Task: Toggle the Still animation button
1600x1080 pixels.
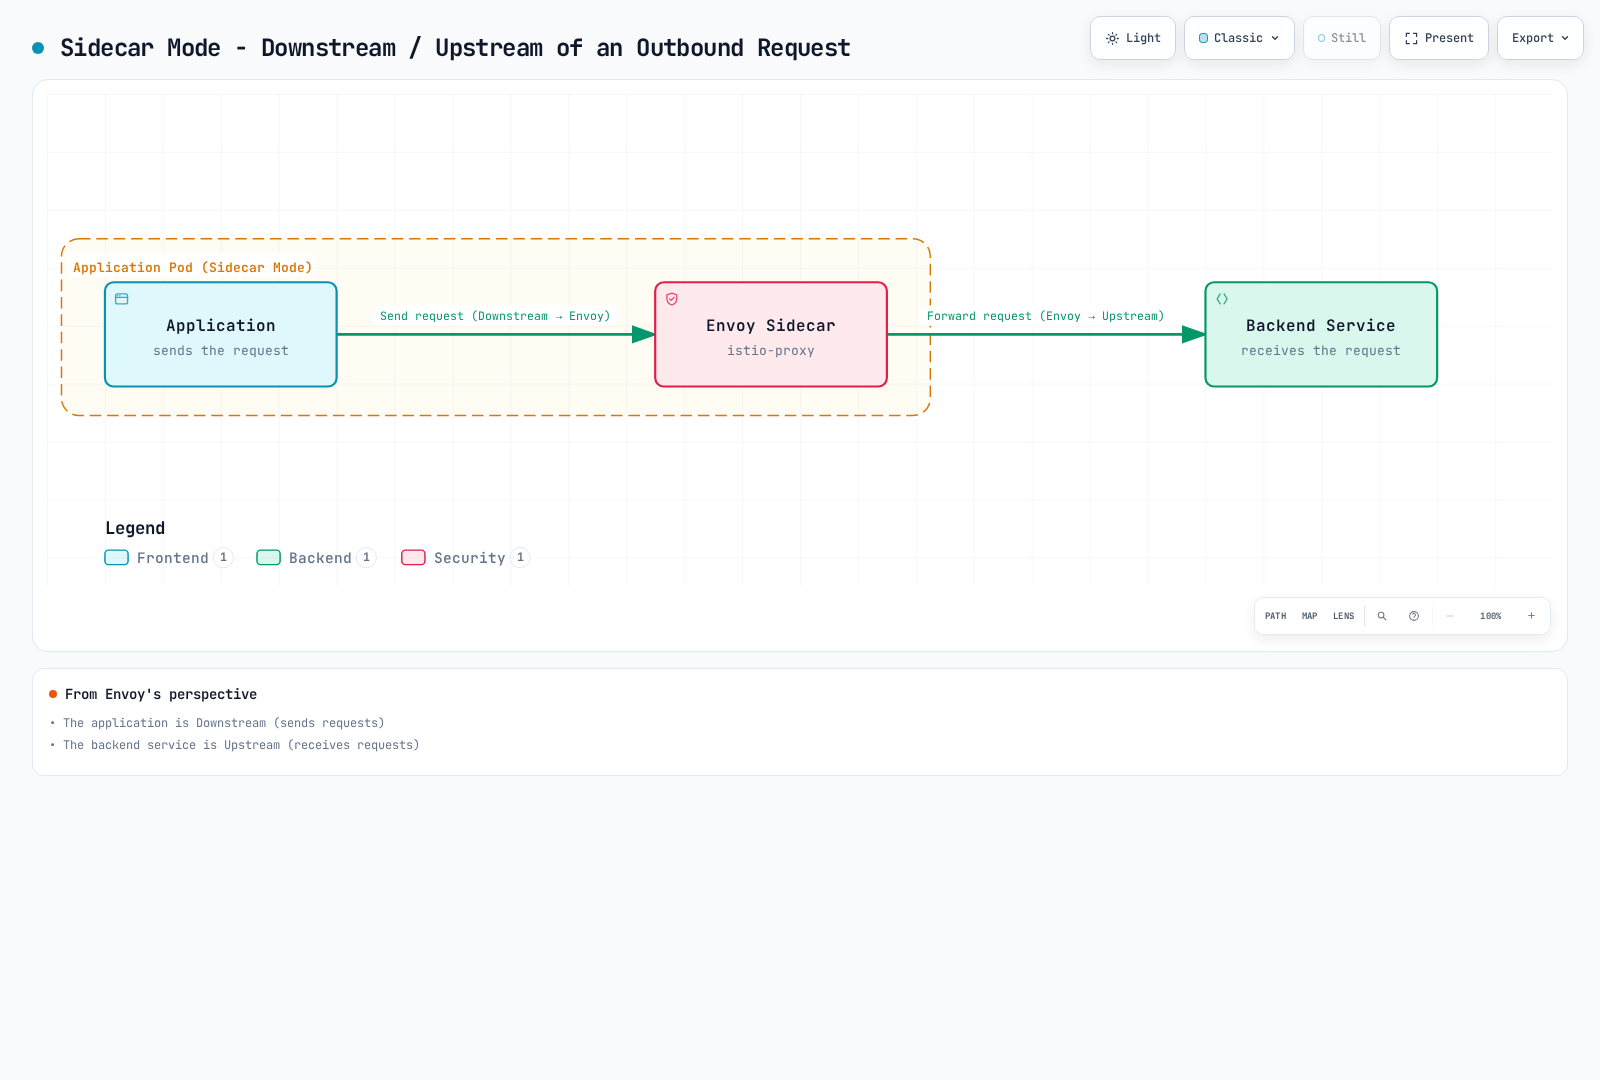Action: [x=1342, y=38]
